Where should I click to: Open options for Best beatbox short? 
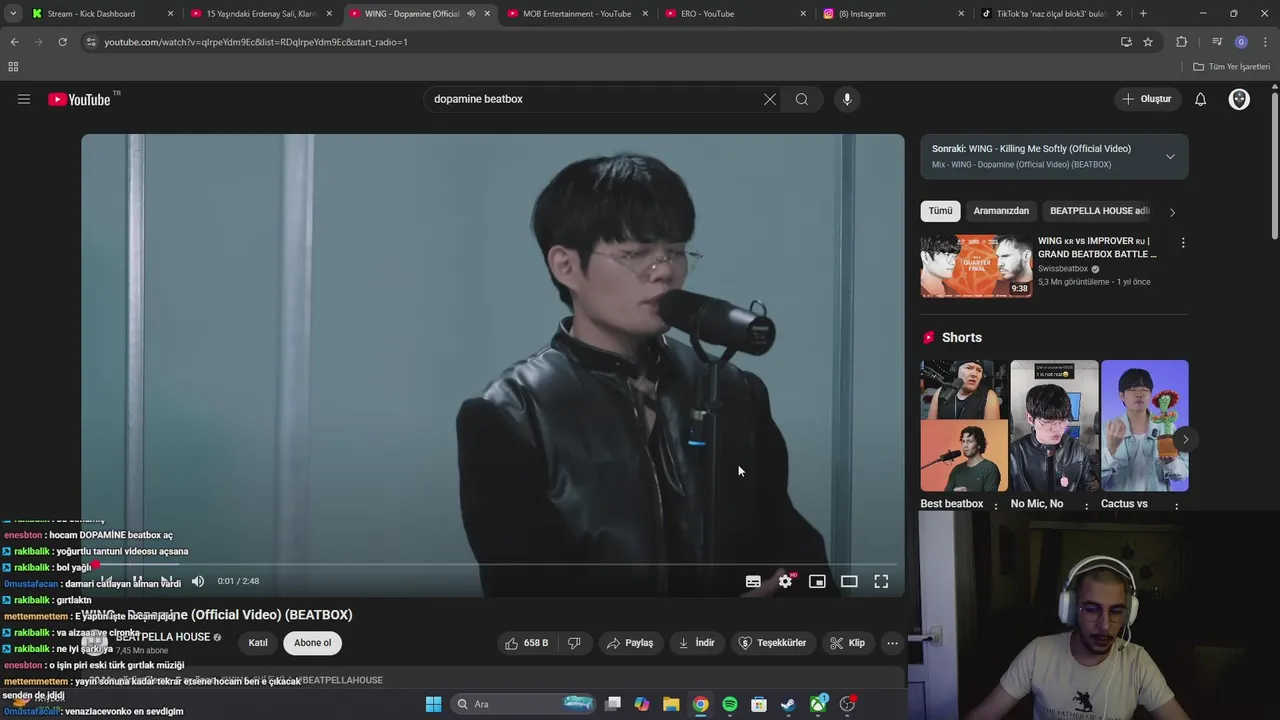pyautogui.click(x=996, y=506)
